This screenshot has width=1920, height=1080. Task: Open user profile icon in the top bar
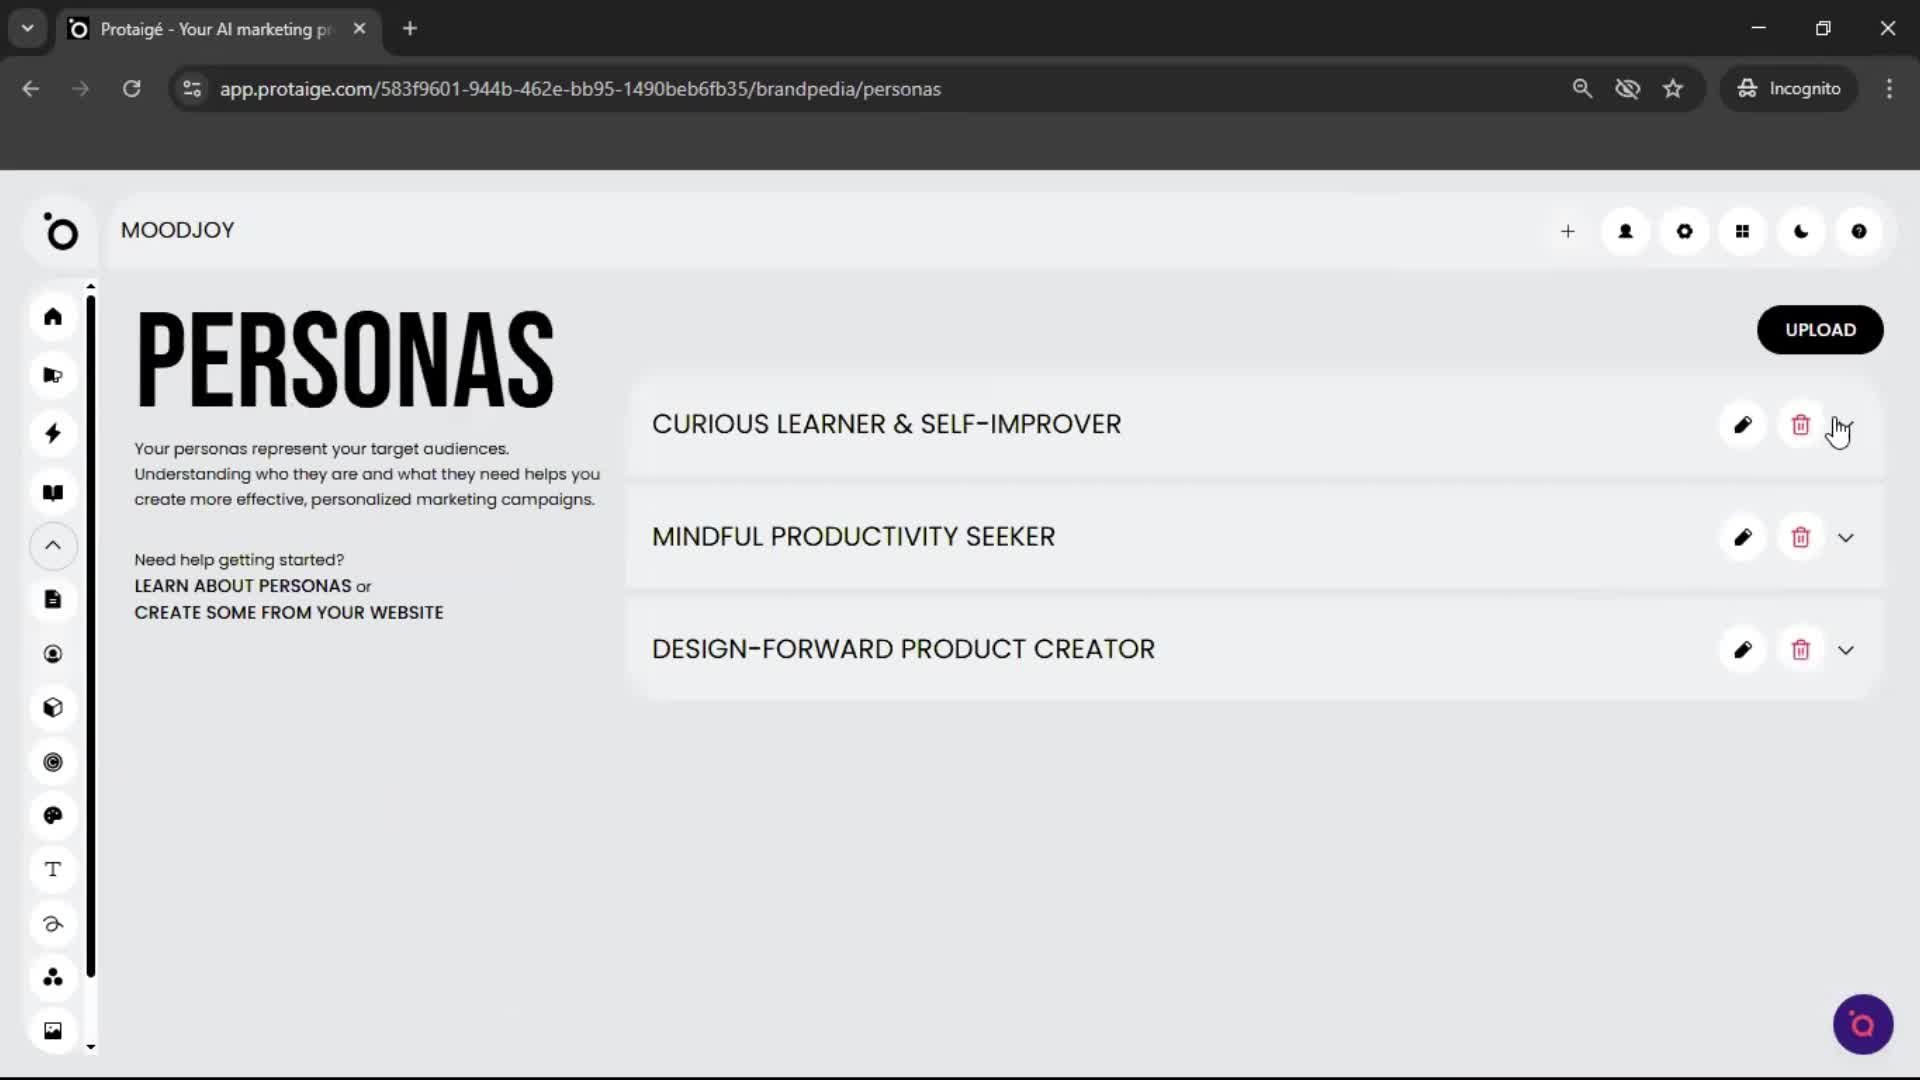1625,231
